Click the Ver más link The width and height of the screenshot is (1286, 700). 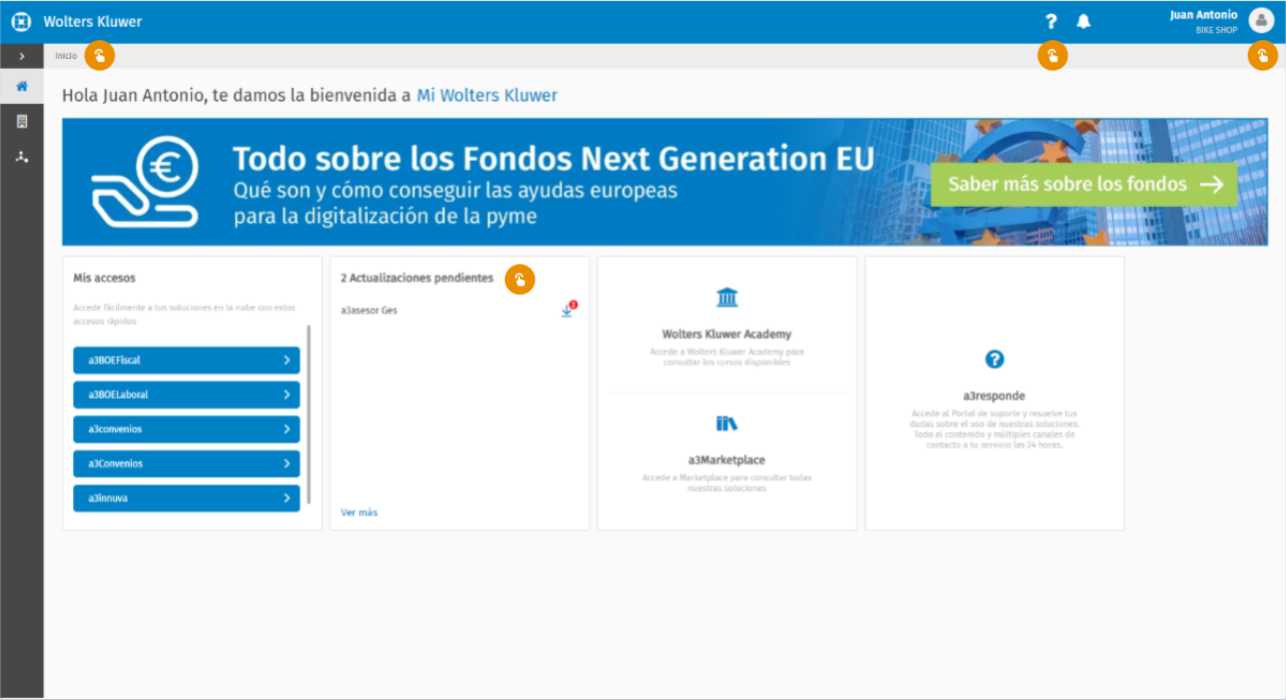click(x=359, y=512)
